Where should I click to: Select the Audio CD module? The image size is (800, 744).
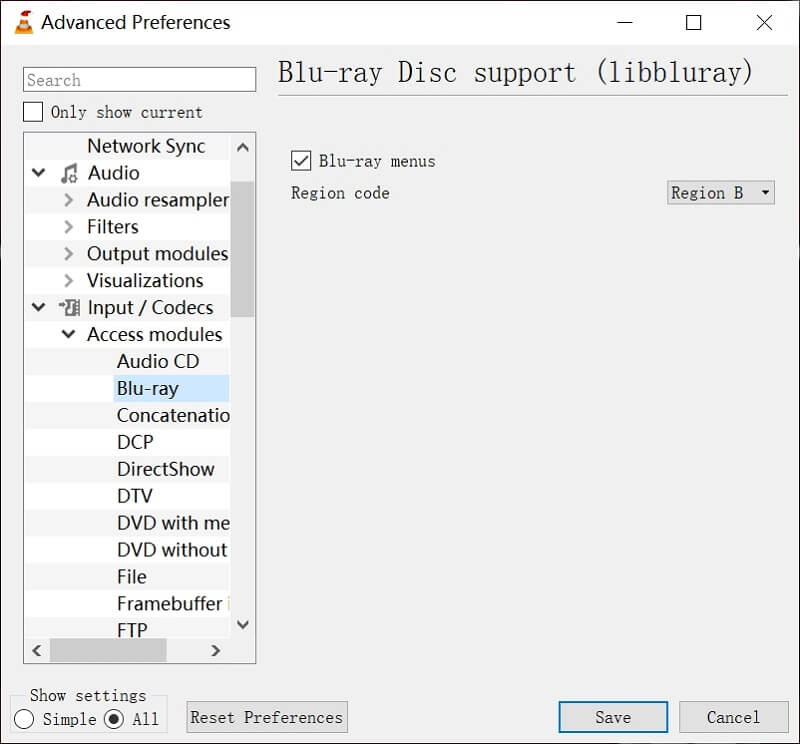(158, 361)
